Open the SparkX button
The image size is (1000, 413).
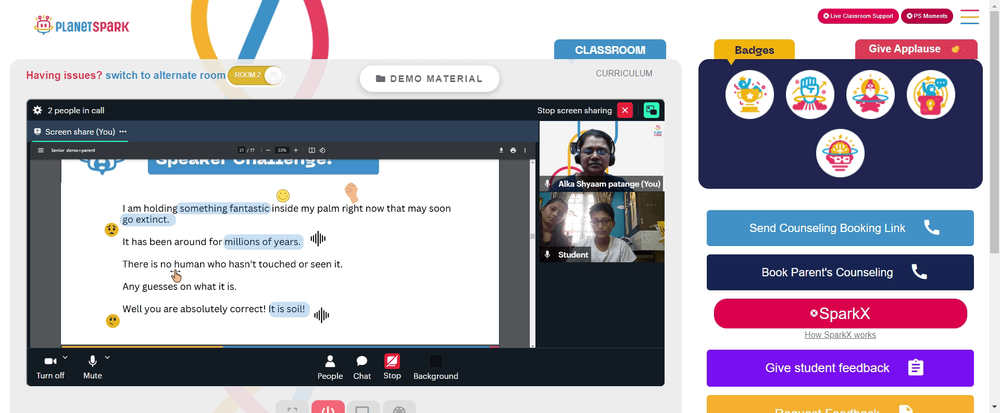click(840, 314)
